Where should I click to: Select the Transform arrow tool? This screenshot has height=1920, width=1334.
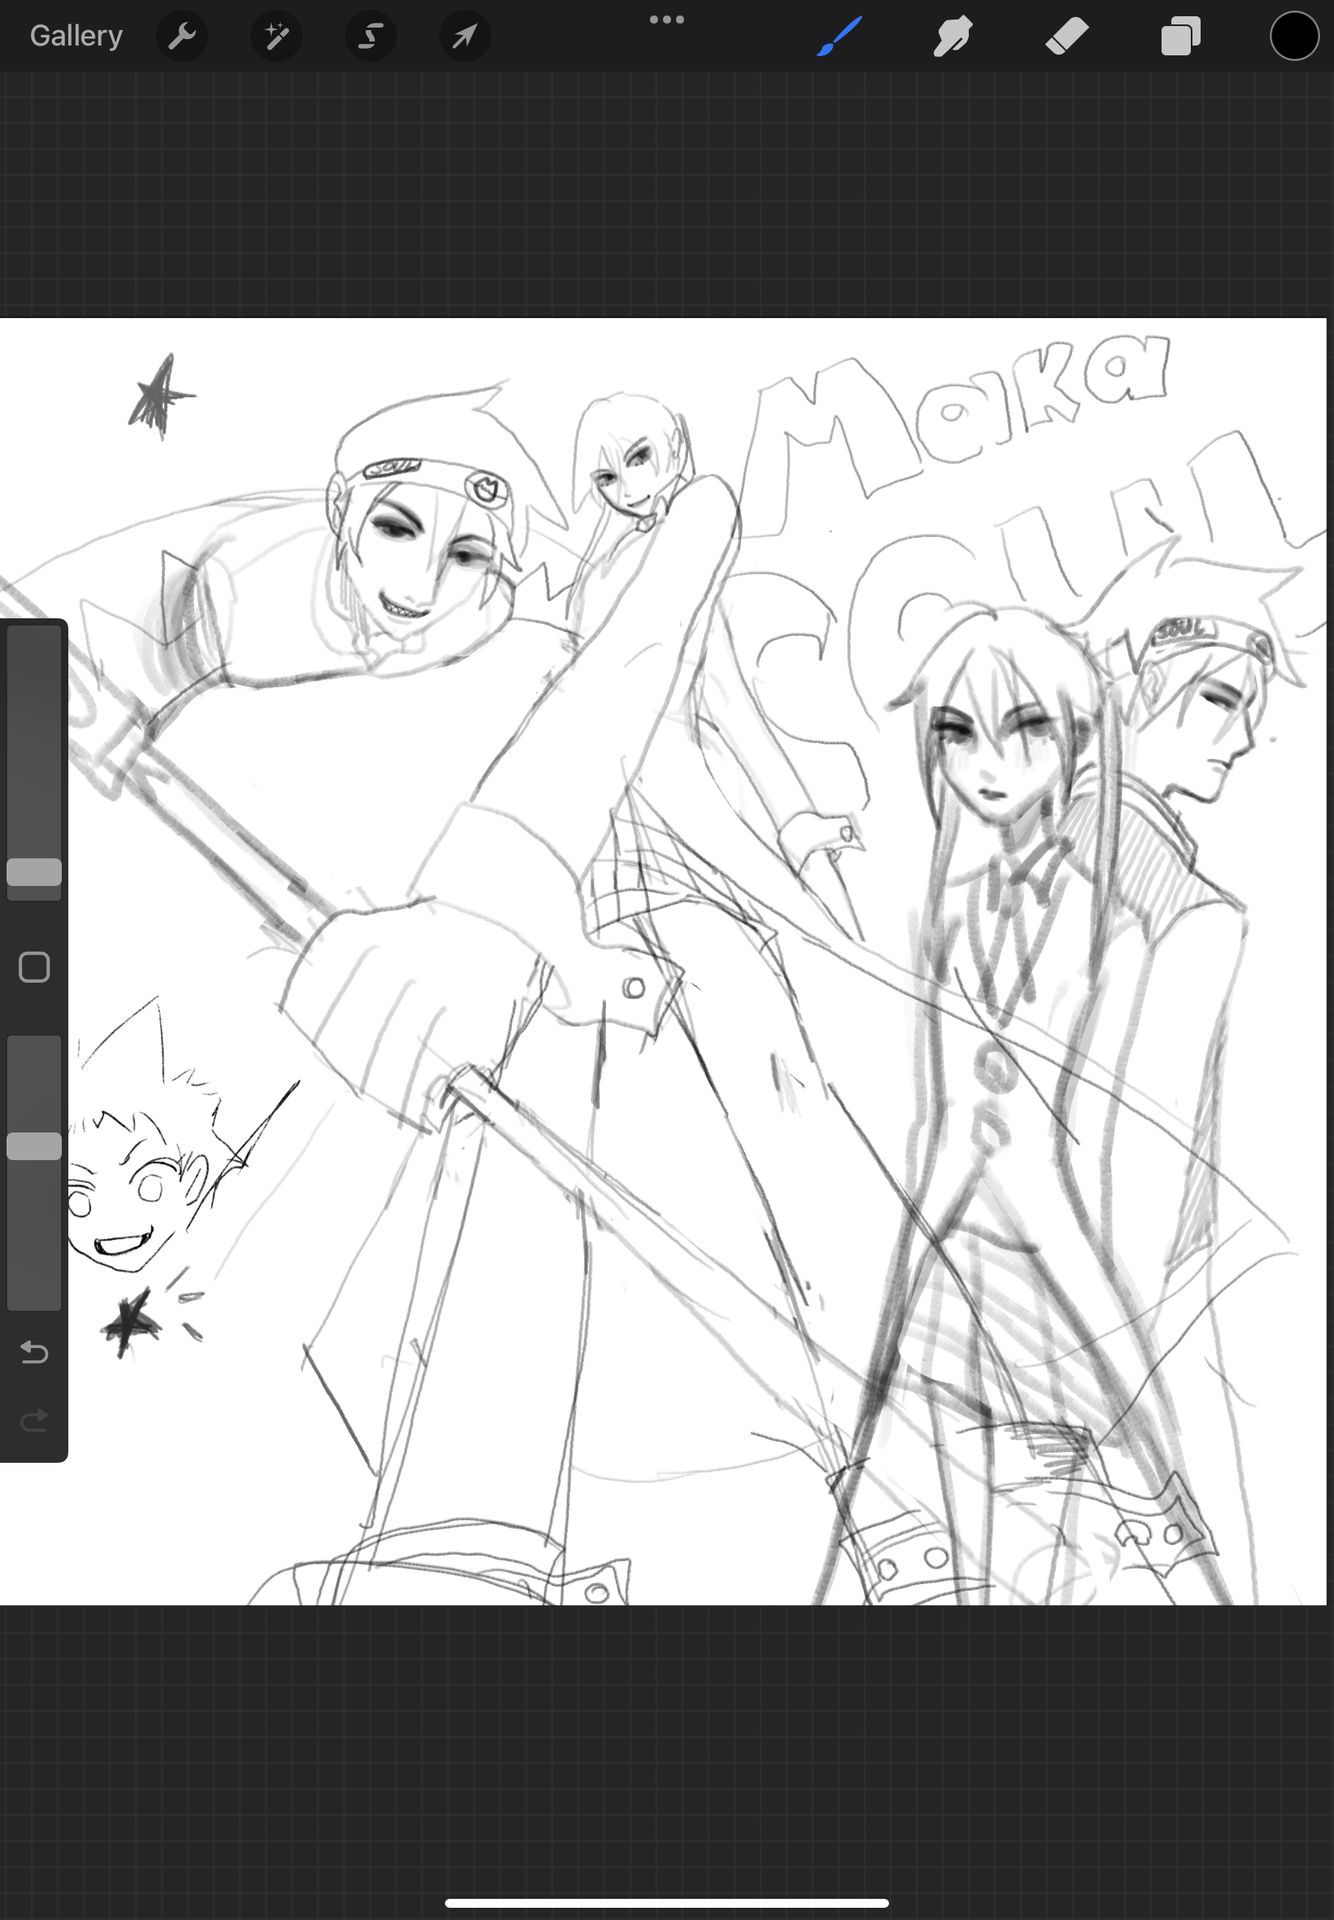tap(464, 37)
